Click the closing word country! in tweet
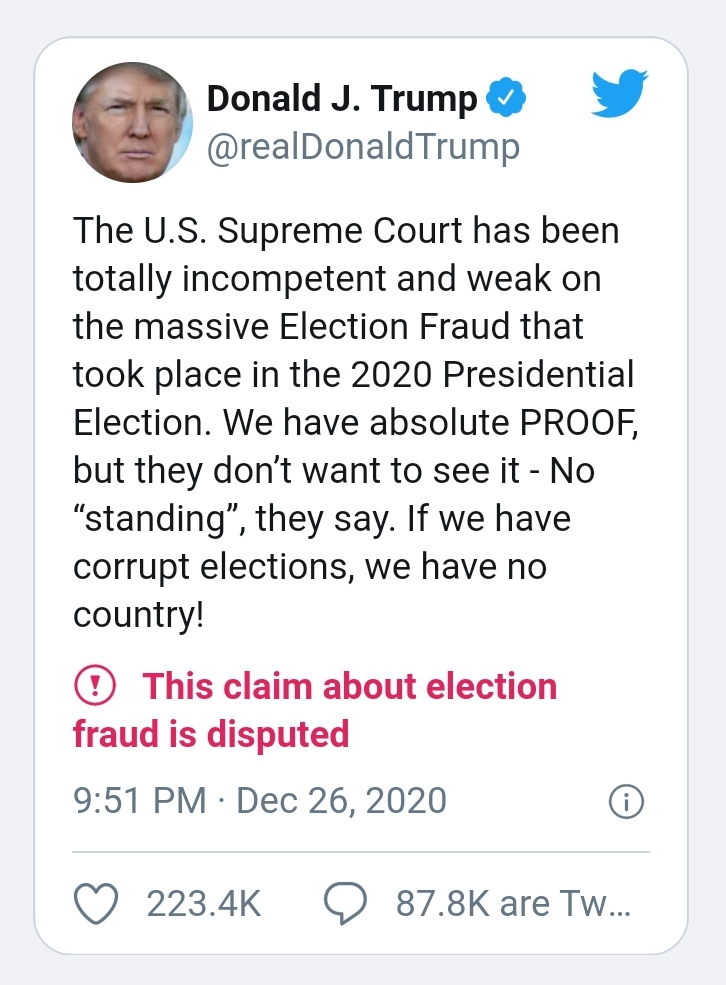Screen dimensions: 726x985 click(x=138, y=613)
